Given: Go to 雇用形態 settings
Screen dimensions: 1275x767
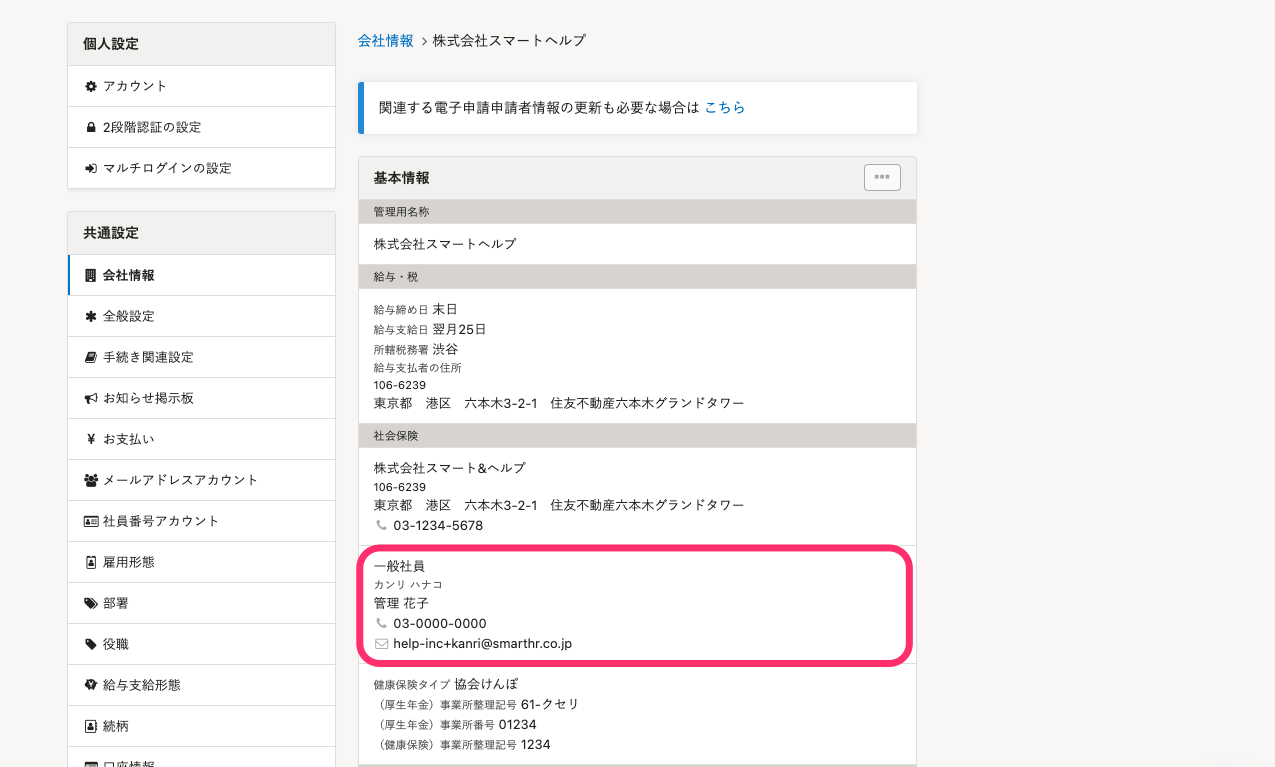Looking at the screenshot, I should (201, 562).
